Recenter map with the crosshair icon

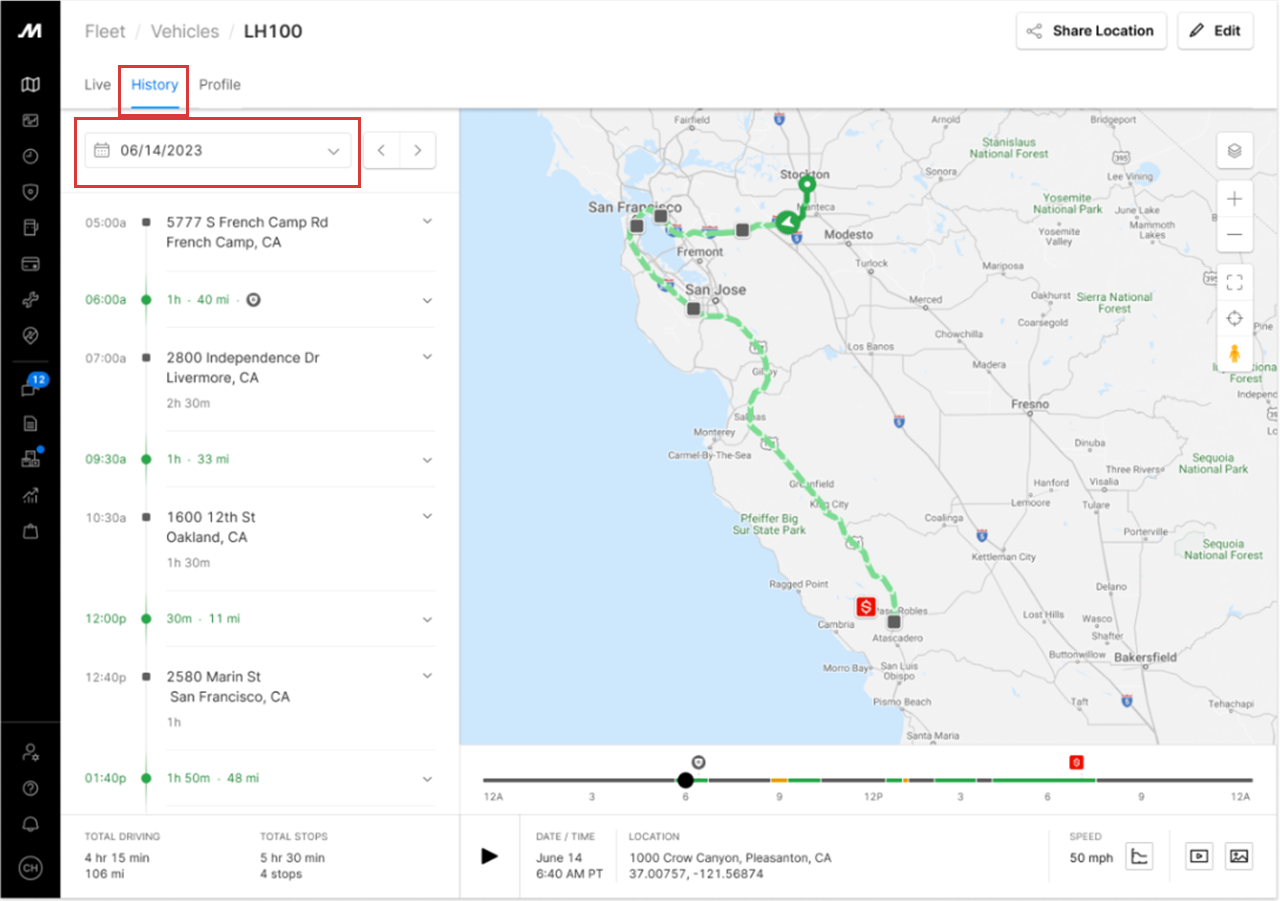click(1234, 318)
